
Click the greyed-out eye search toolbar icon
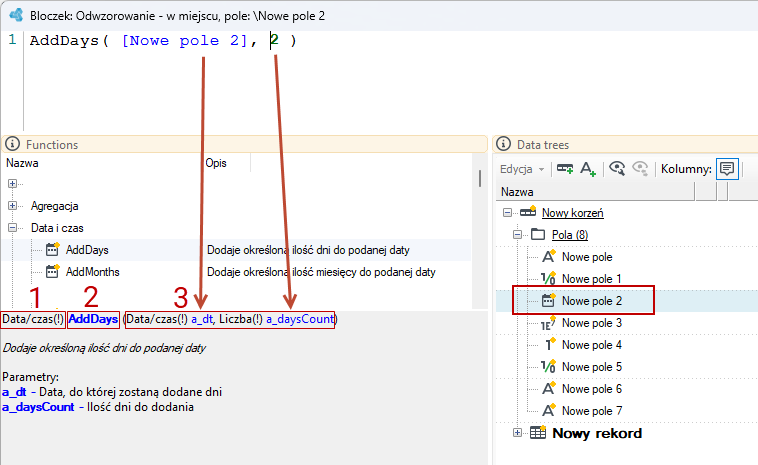[640, 168]
